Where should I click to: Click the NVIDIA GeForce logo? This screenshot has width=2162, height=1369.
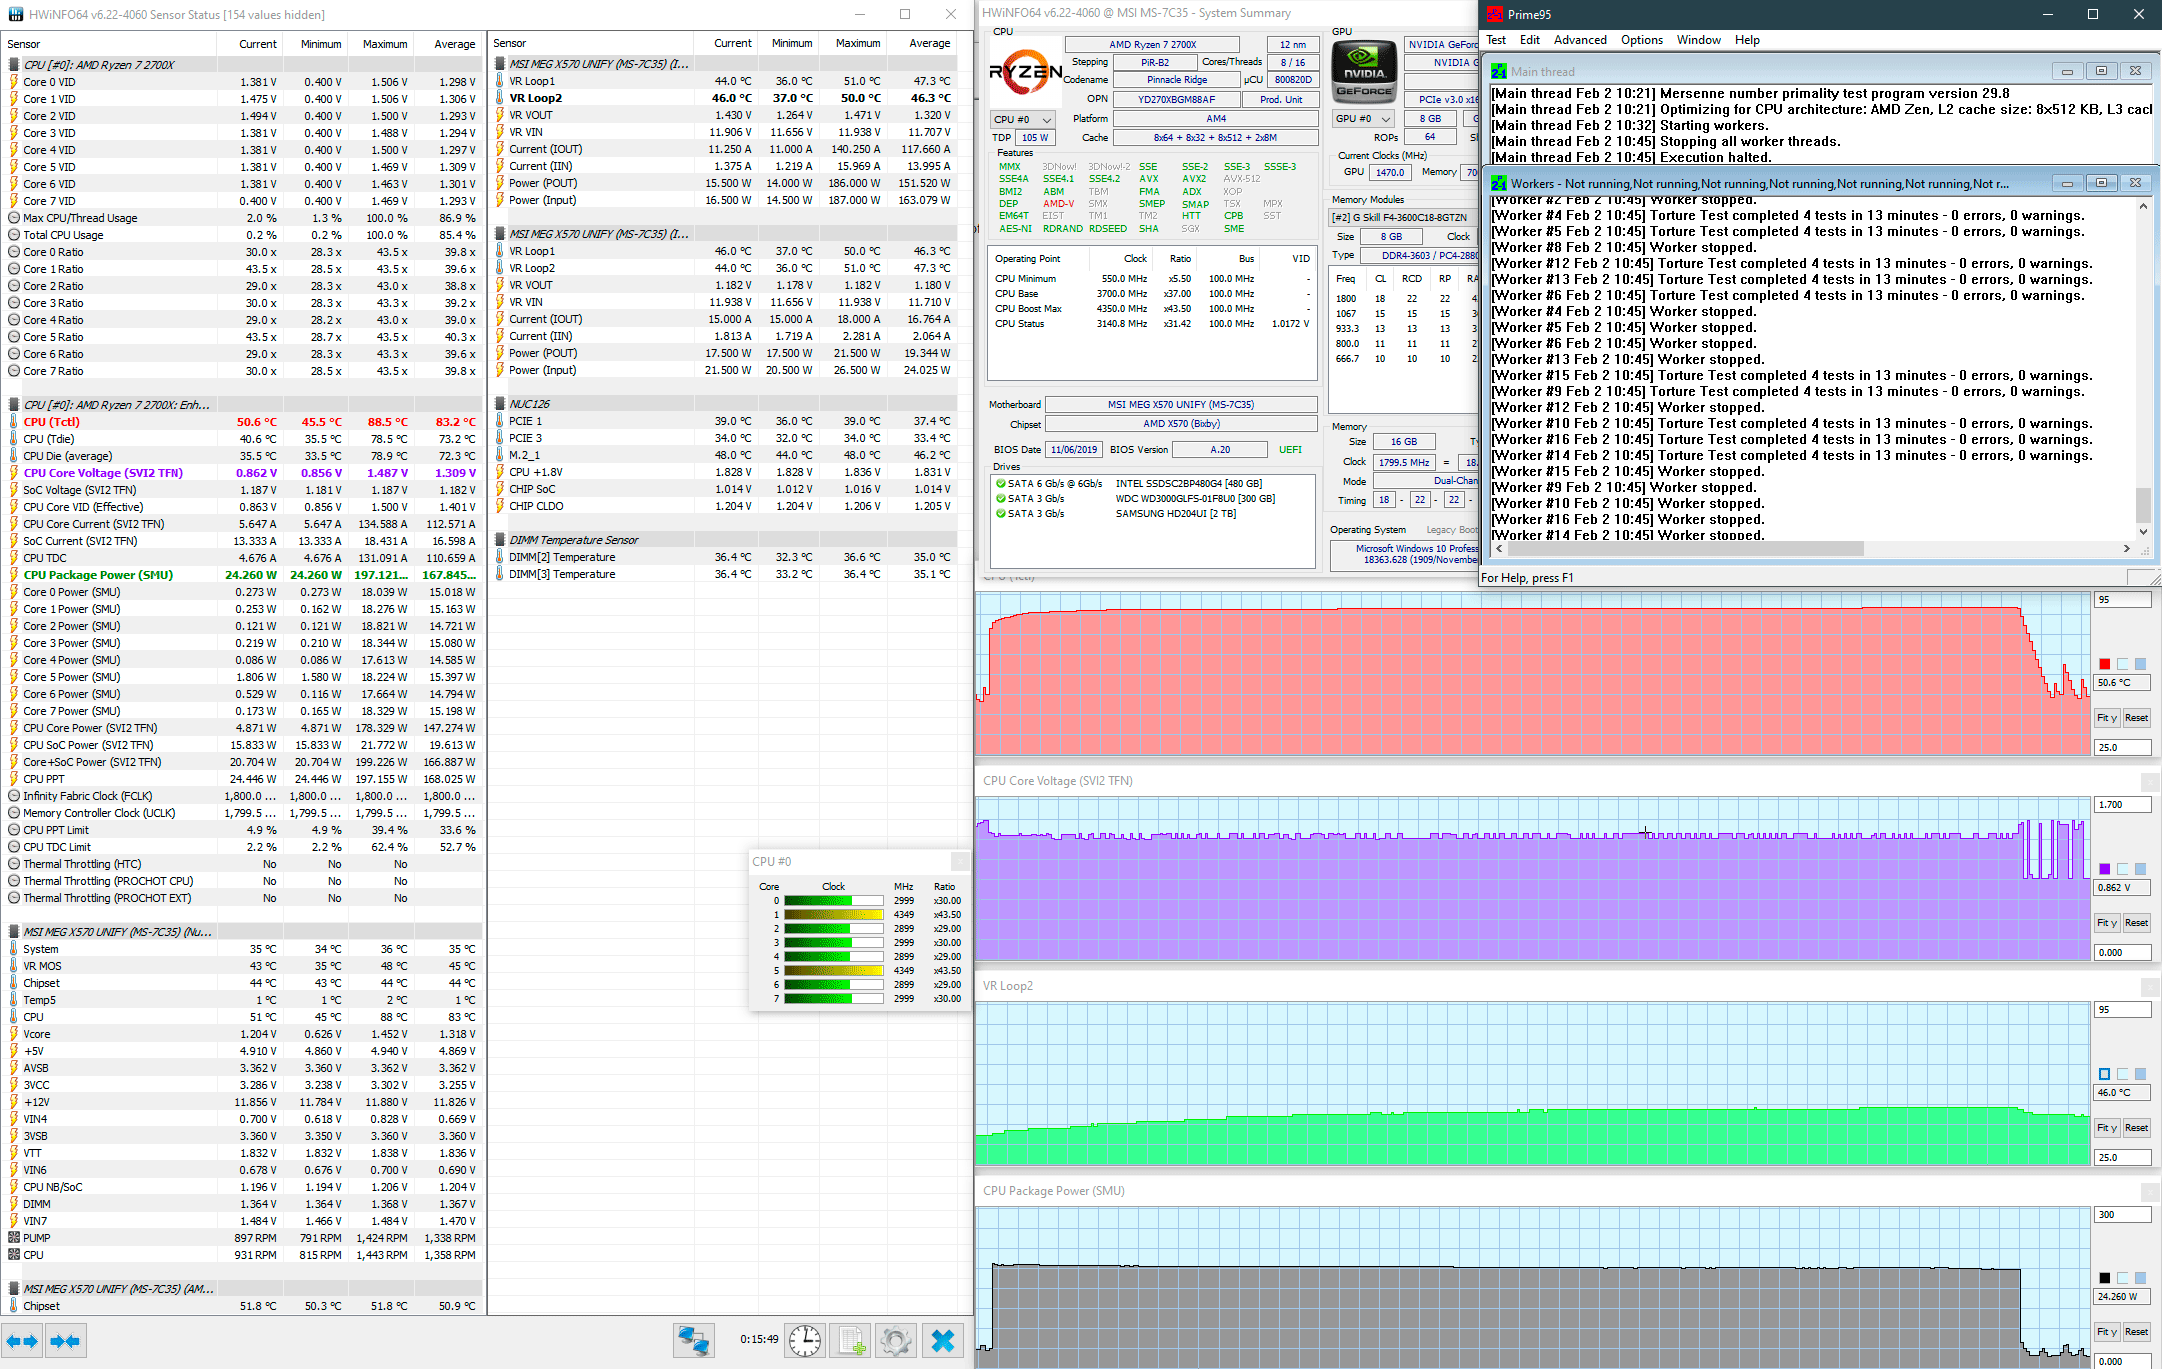[x=1364, y=72]
